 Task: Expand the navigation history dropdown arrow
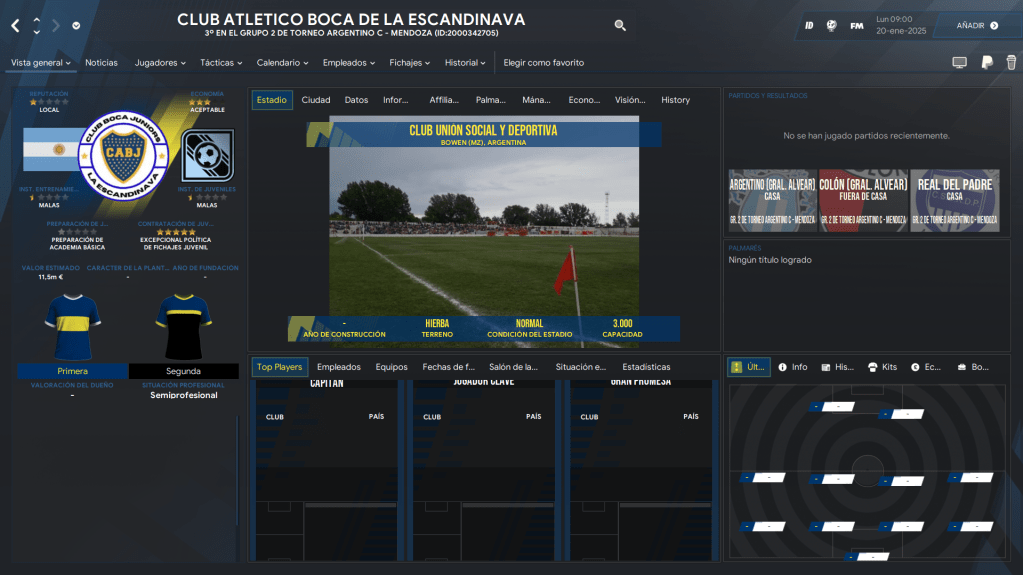click(77, 26)
